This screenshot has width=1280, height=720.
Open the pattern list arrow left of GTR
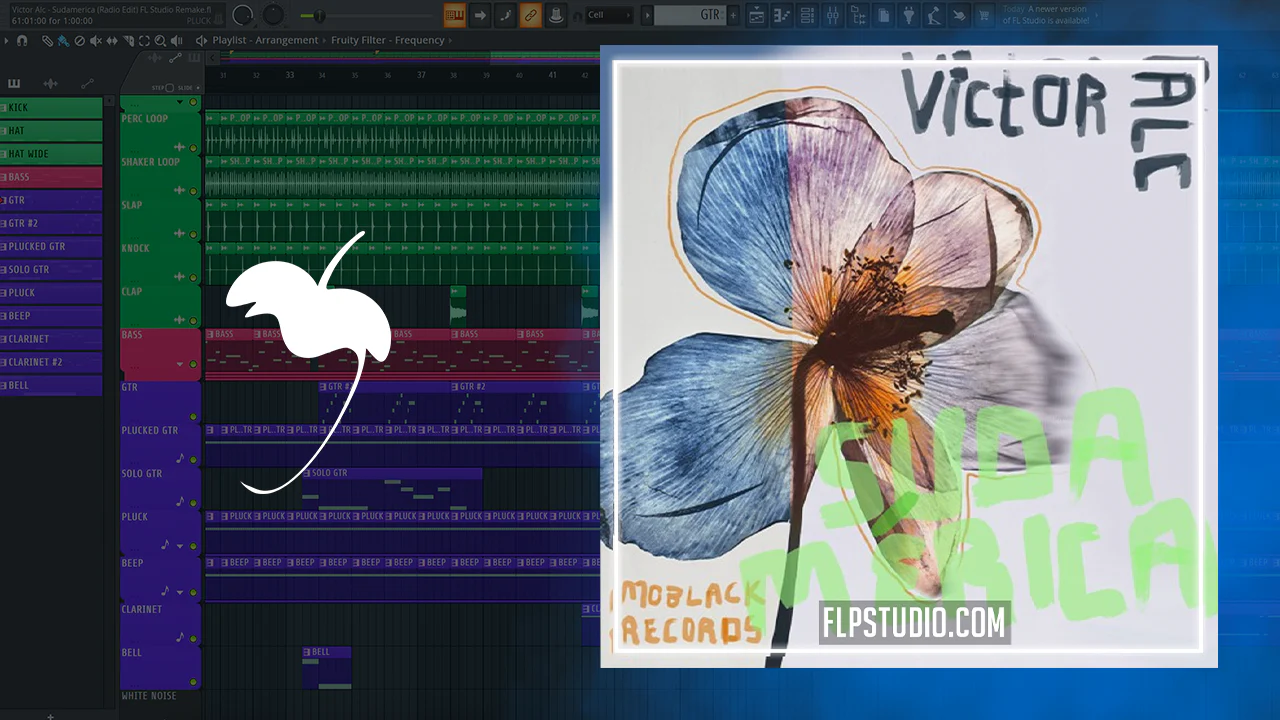(x=647, y=15)
